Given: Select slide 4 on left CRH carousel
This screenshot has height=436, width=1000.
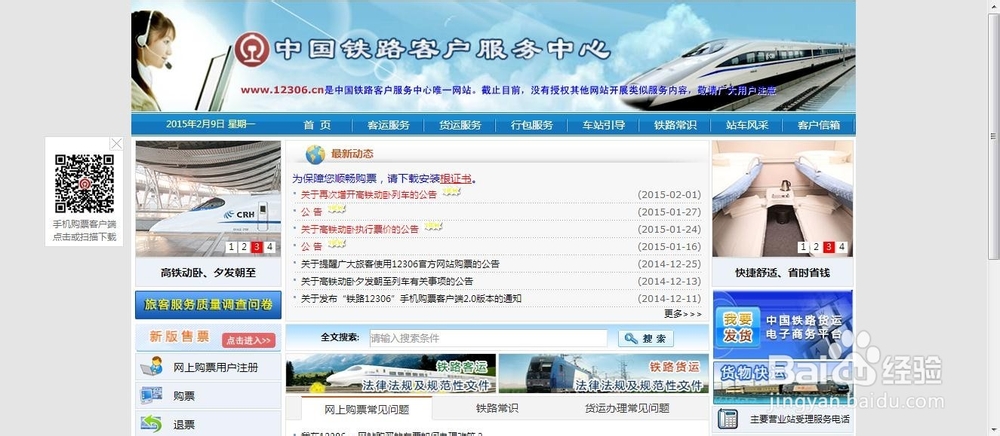Looking at the screenshot, I should [270, 247].
